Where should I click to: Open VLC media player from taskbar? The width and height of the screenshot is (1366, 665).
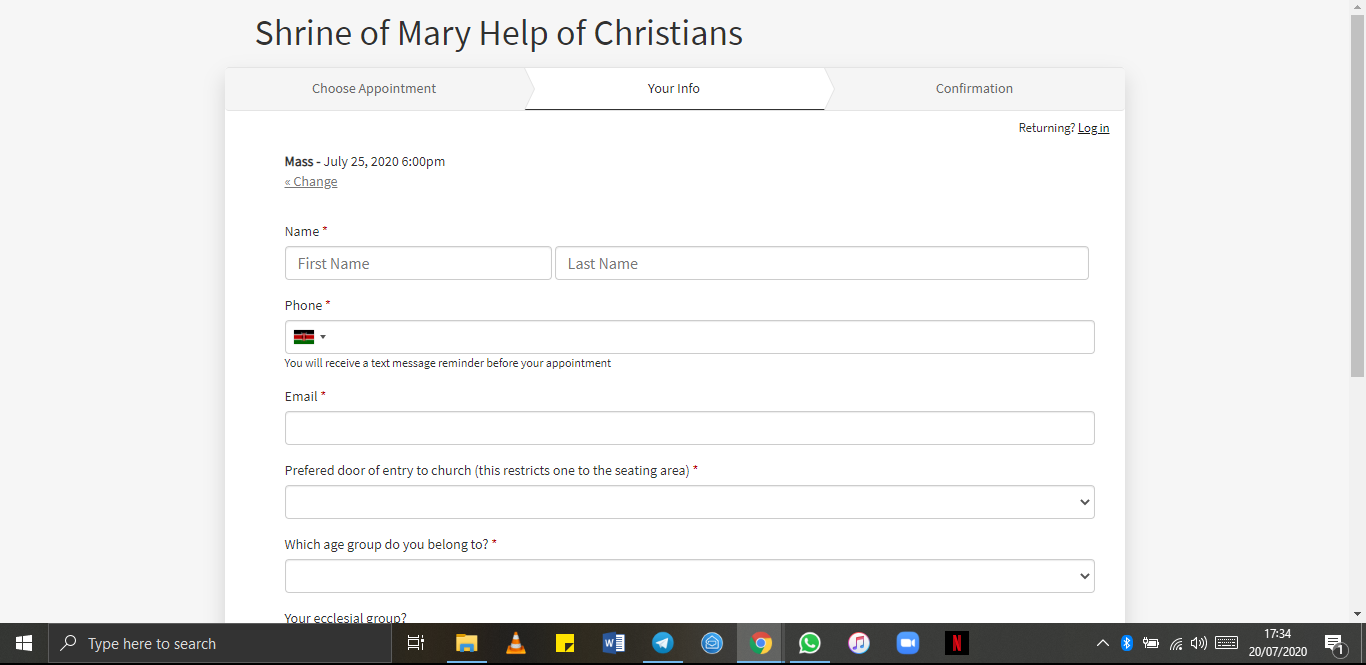[516, 644]
